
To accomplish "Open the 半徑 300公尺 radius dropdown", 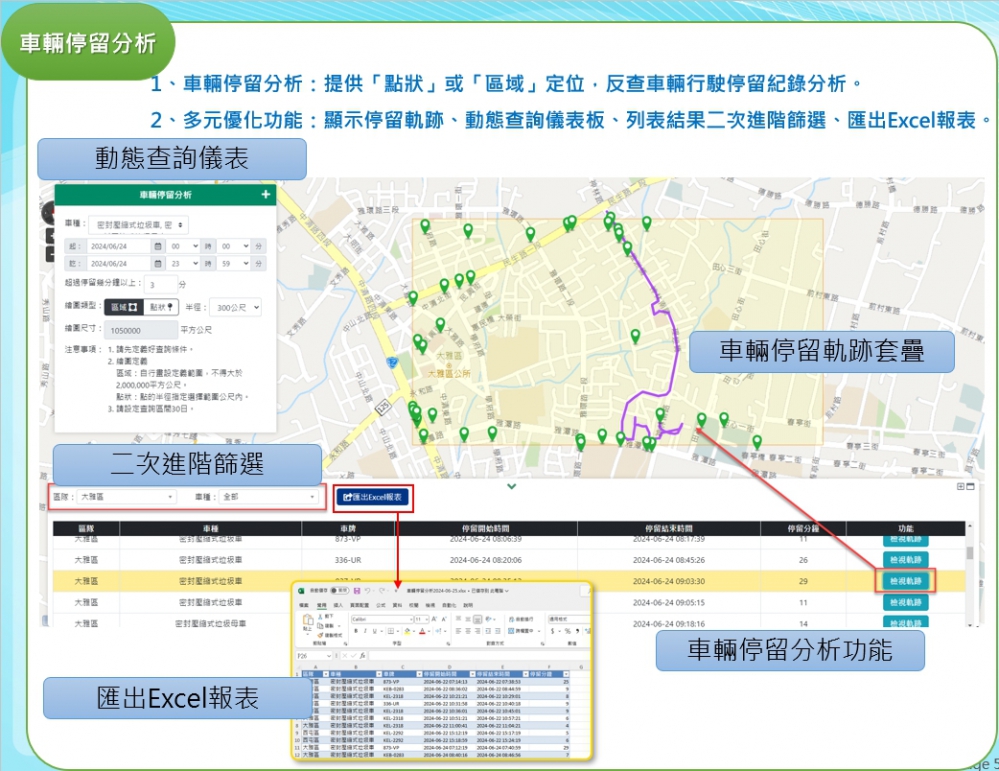I will click(x=236, y=307).
